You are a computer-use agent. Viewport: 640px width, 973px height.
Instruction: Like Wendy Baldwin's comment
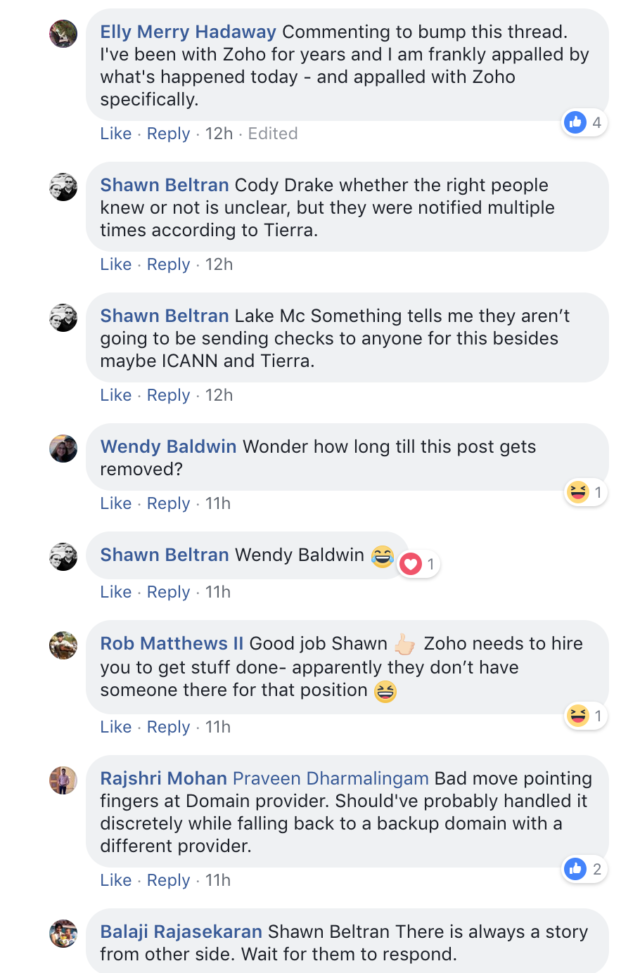[115, 503]
